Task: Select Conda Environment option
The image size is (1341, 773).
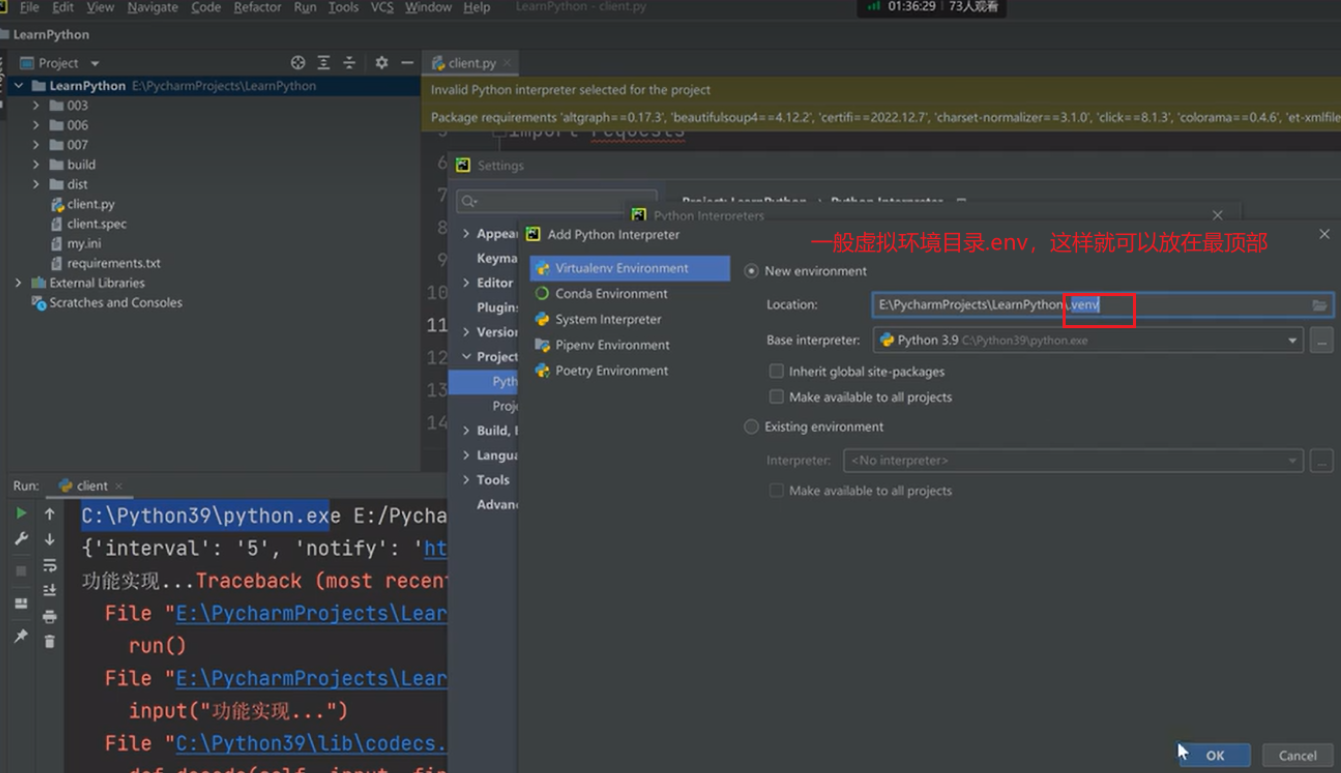Action: (611, 294)
